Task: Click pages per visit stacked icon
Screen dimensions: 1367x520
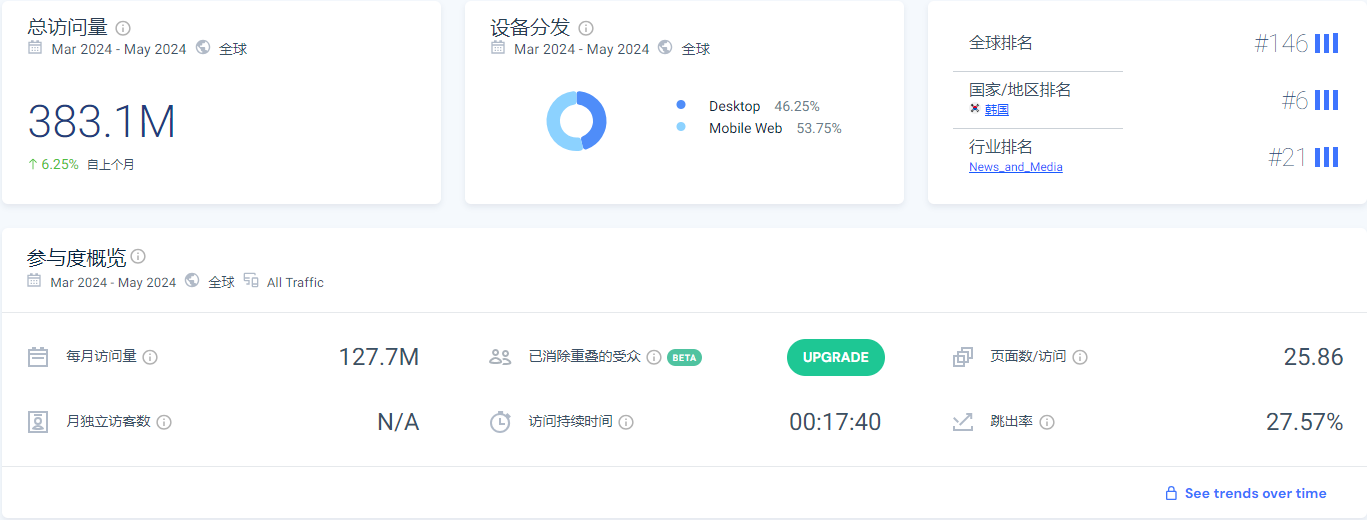Action: click(x=963, y=357)
